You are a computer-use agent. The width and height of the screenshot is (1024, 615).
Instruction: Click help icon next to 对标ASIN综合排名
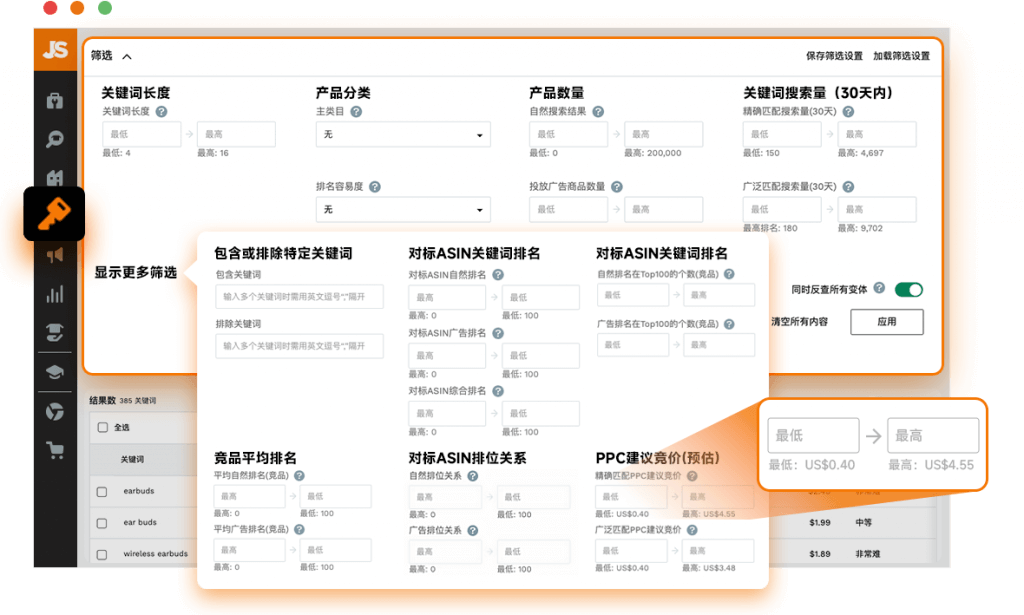click(x=498, y=391)
